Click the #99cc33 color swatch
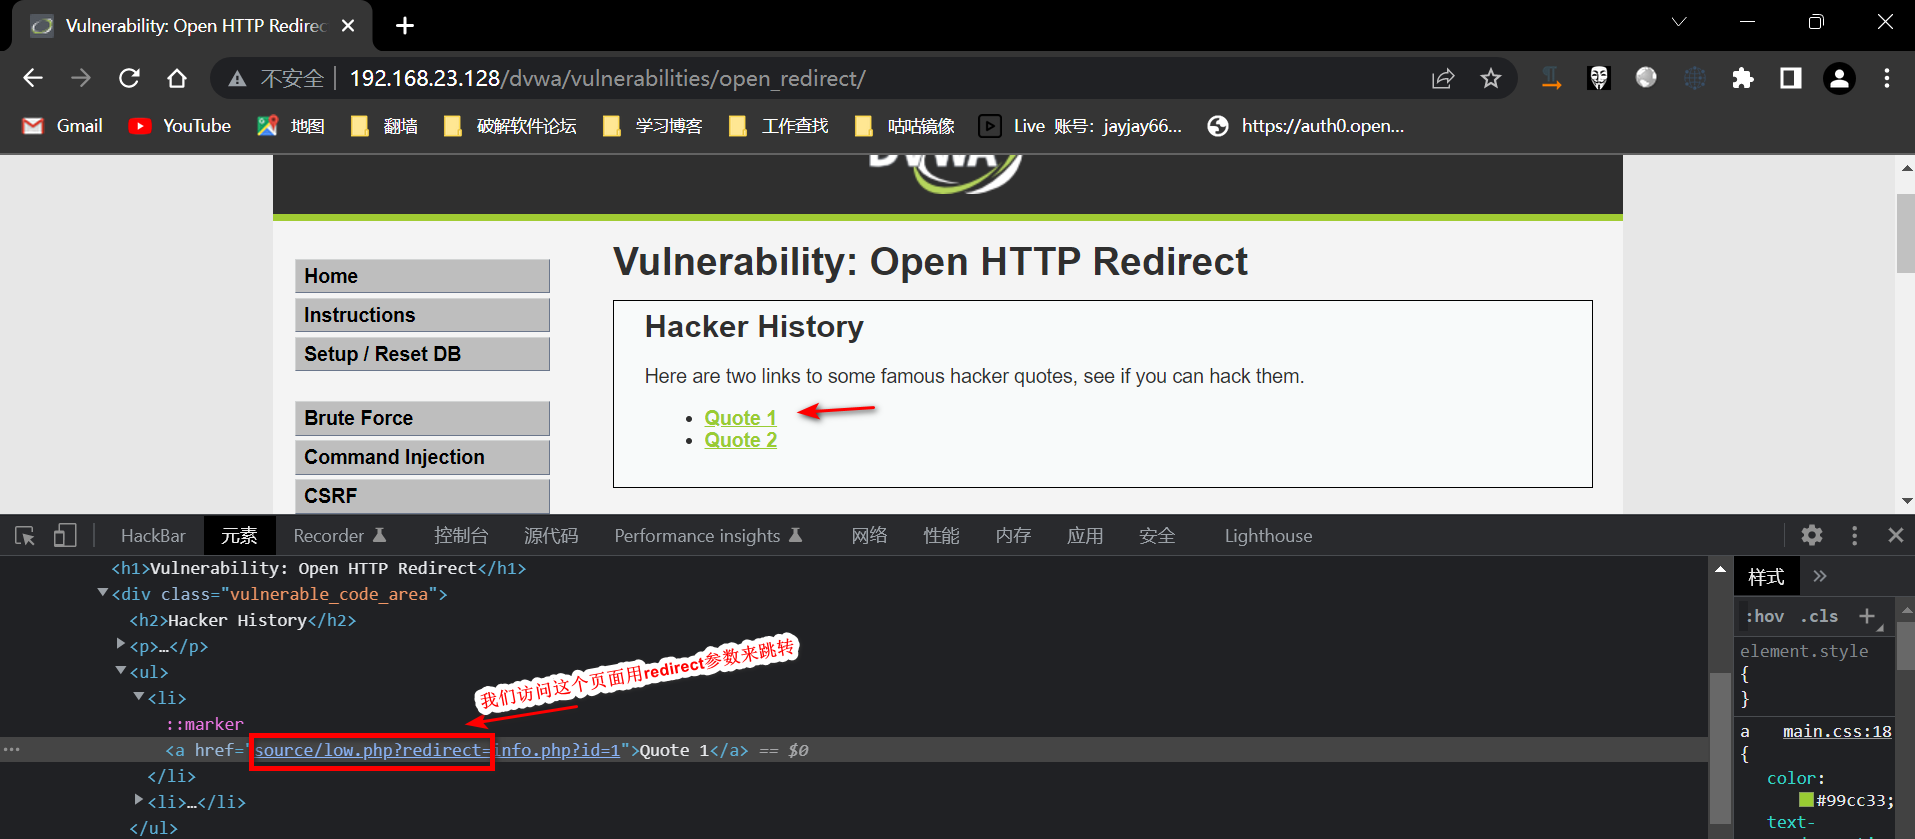 [x=1806, y=800]
